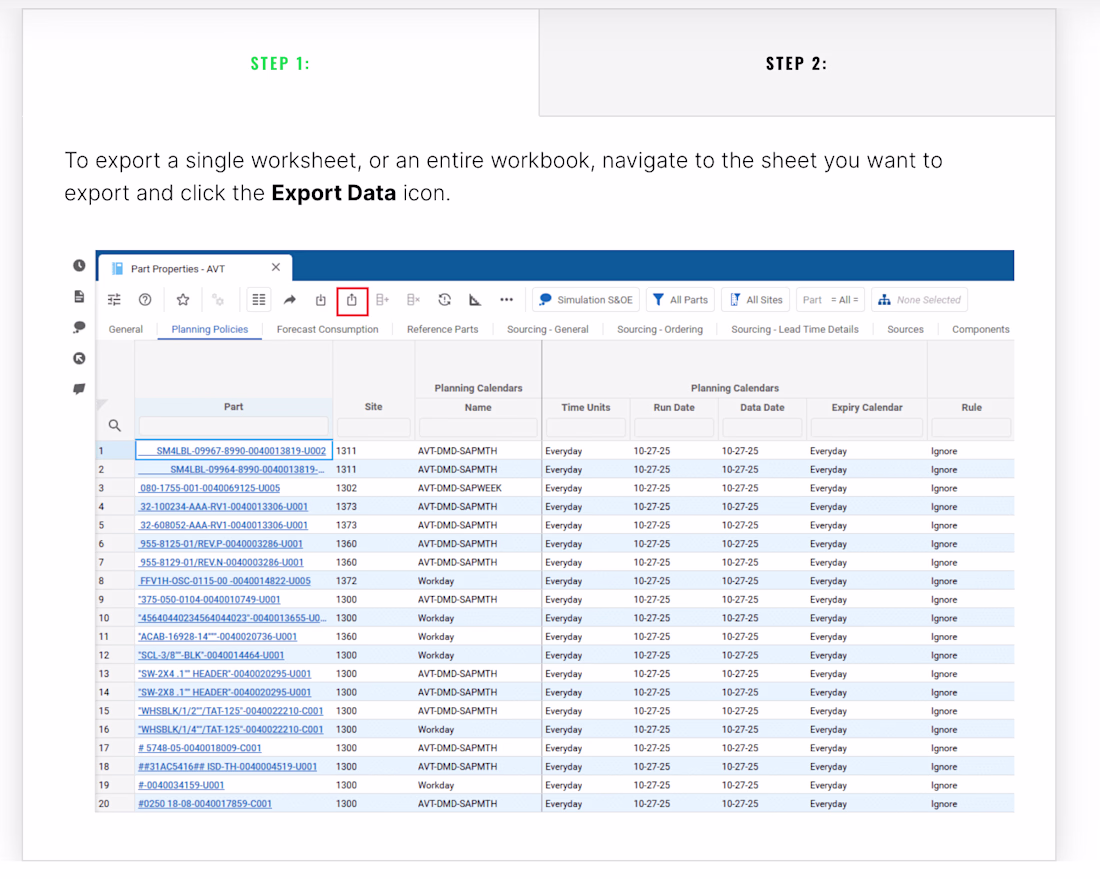Open part link #0250 18-08-0040017859-C001
The width and height of the screenshot is (1100, 879).
click(205, 804)
